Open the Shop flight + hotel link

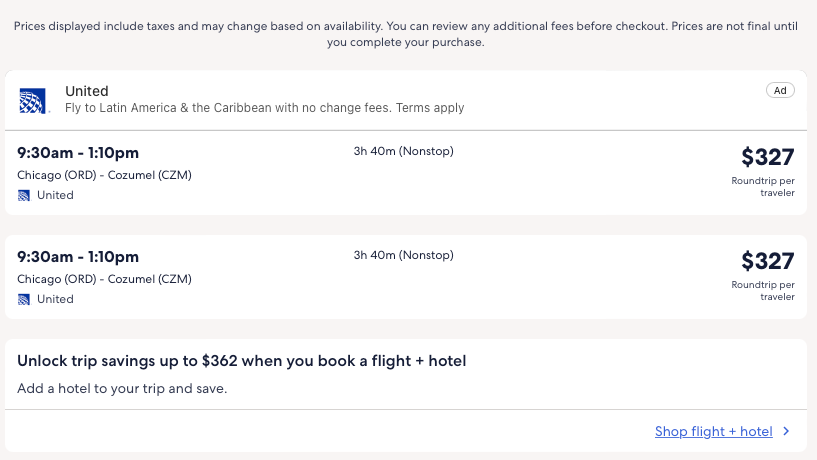[713, 432]
